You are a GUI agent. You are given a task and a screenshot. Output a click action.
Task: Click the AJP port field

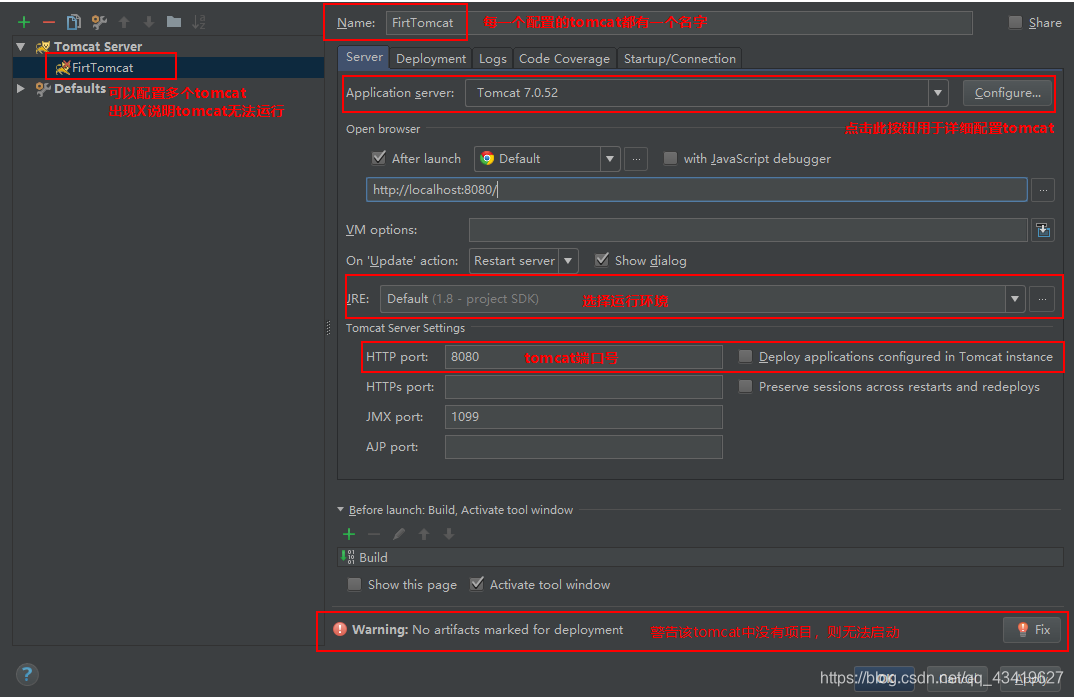point(584,447)
